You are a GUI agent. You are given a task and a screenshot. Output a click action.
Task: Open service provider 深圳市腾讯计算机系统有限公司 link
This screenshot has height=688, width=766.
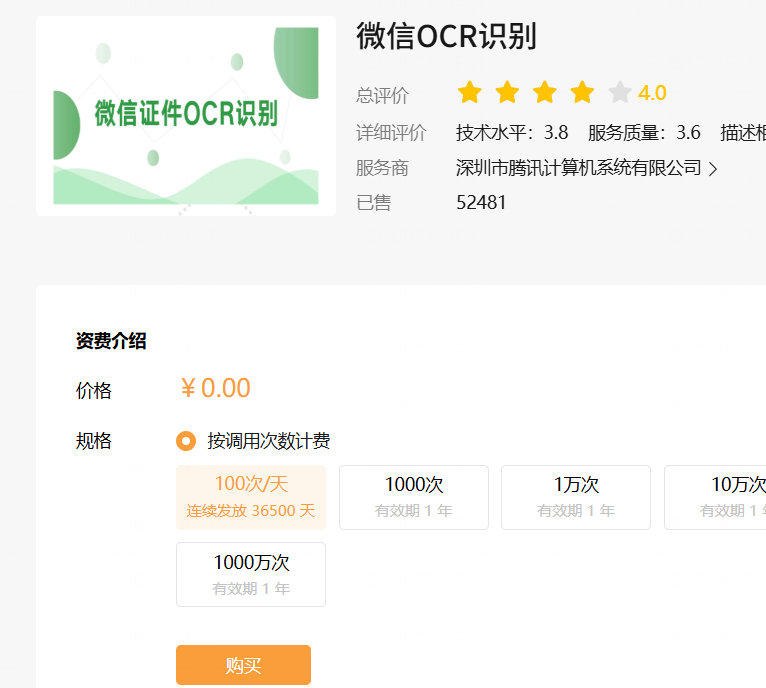click(x=578, y=168)
